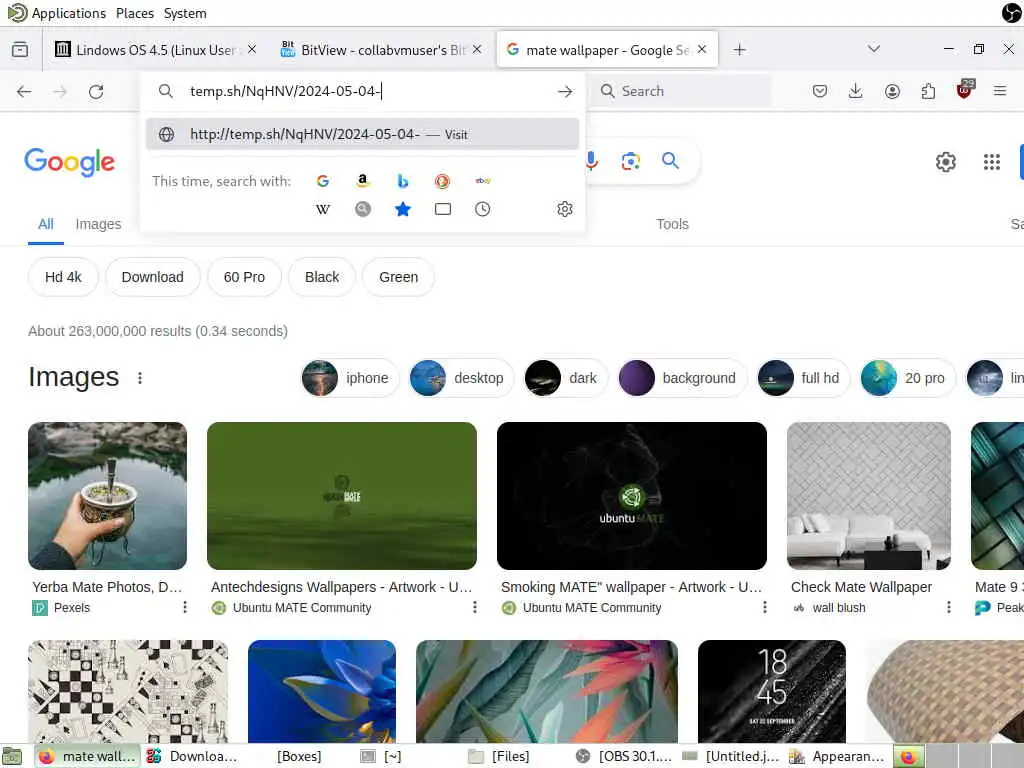This screenshot has height=768, width=1024.
Task: Apply the Download filter chip
Action: point(152,277)
